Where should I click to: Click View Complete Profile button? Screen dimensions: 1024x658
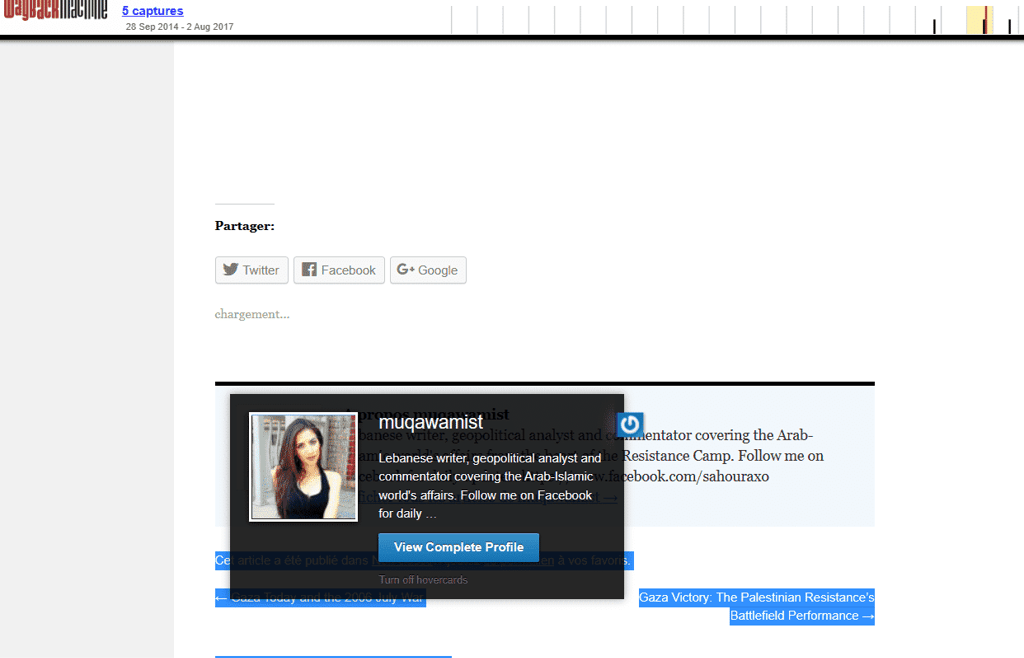point(458,547)
